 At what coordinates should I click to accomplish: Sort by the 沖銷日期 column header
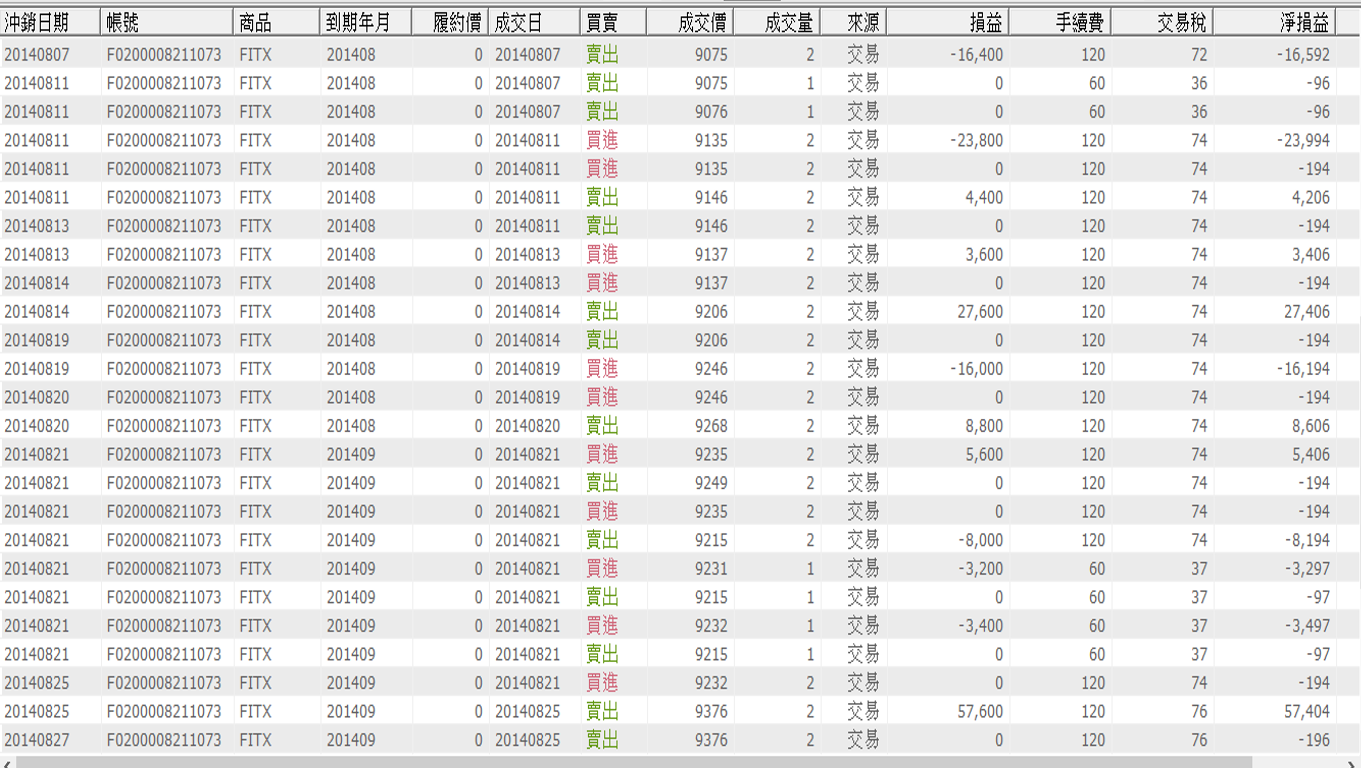(50, 22)
